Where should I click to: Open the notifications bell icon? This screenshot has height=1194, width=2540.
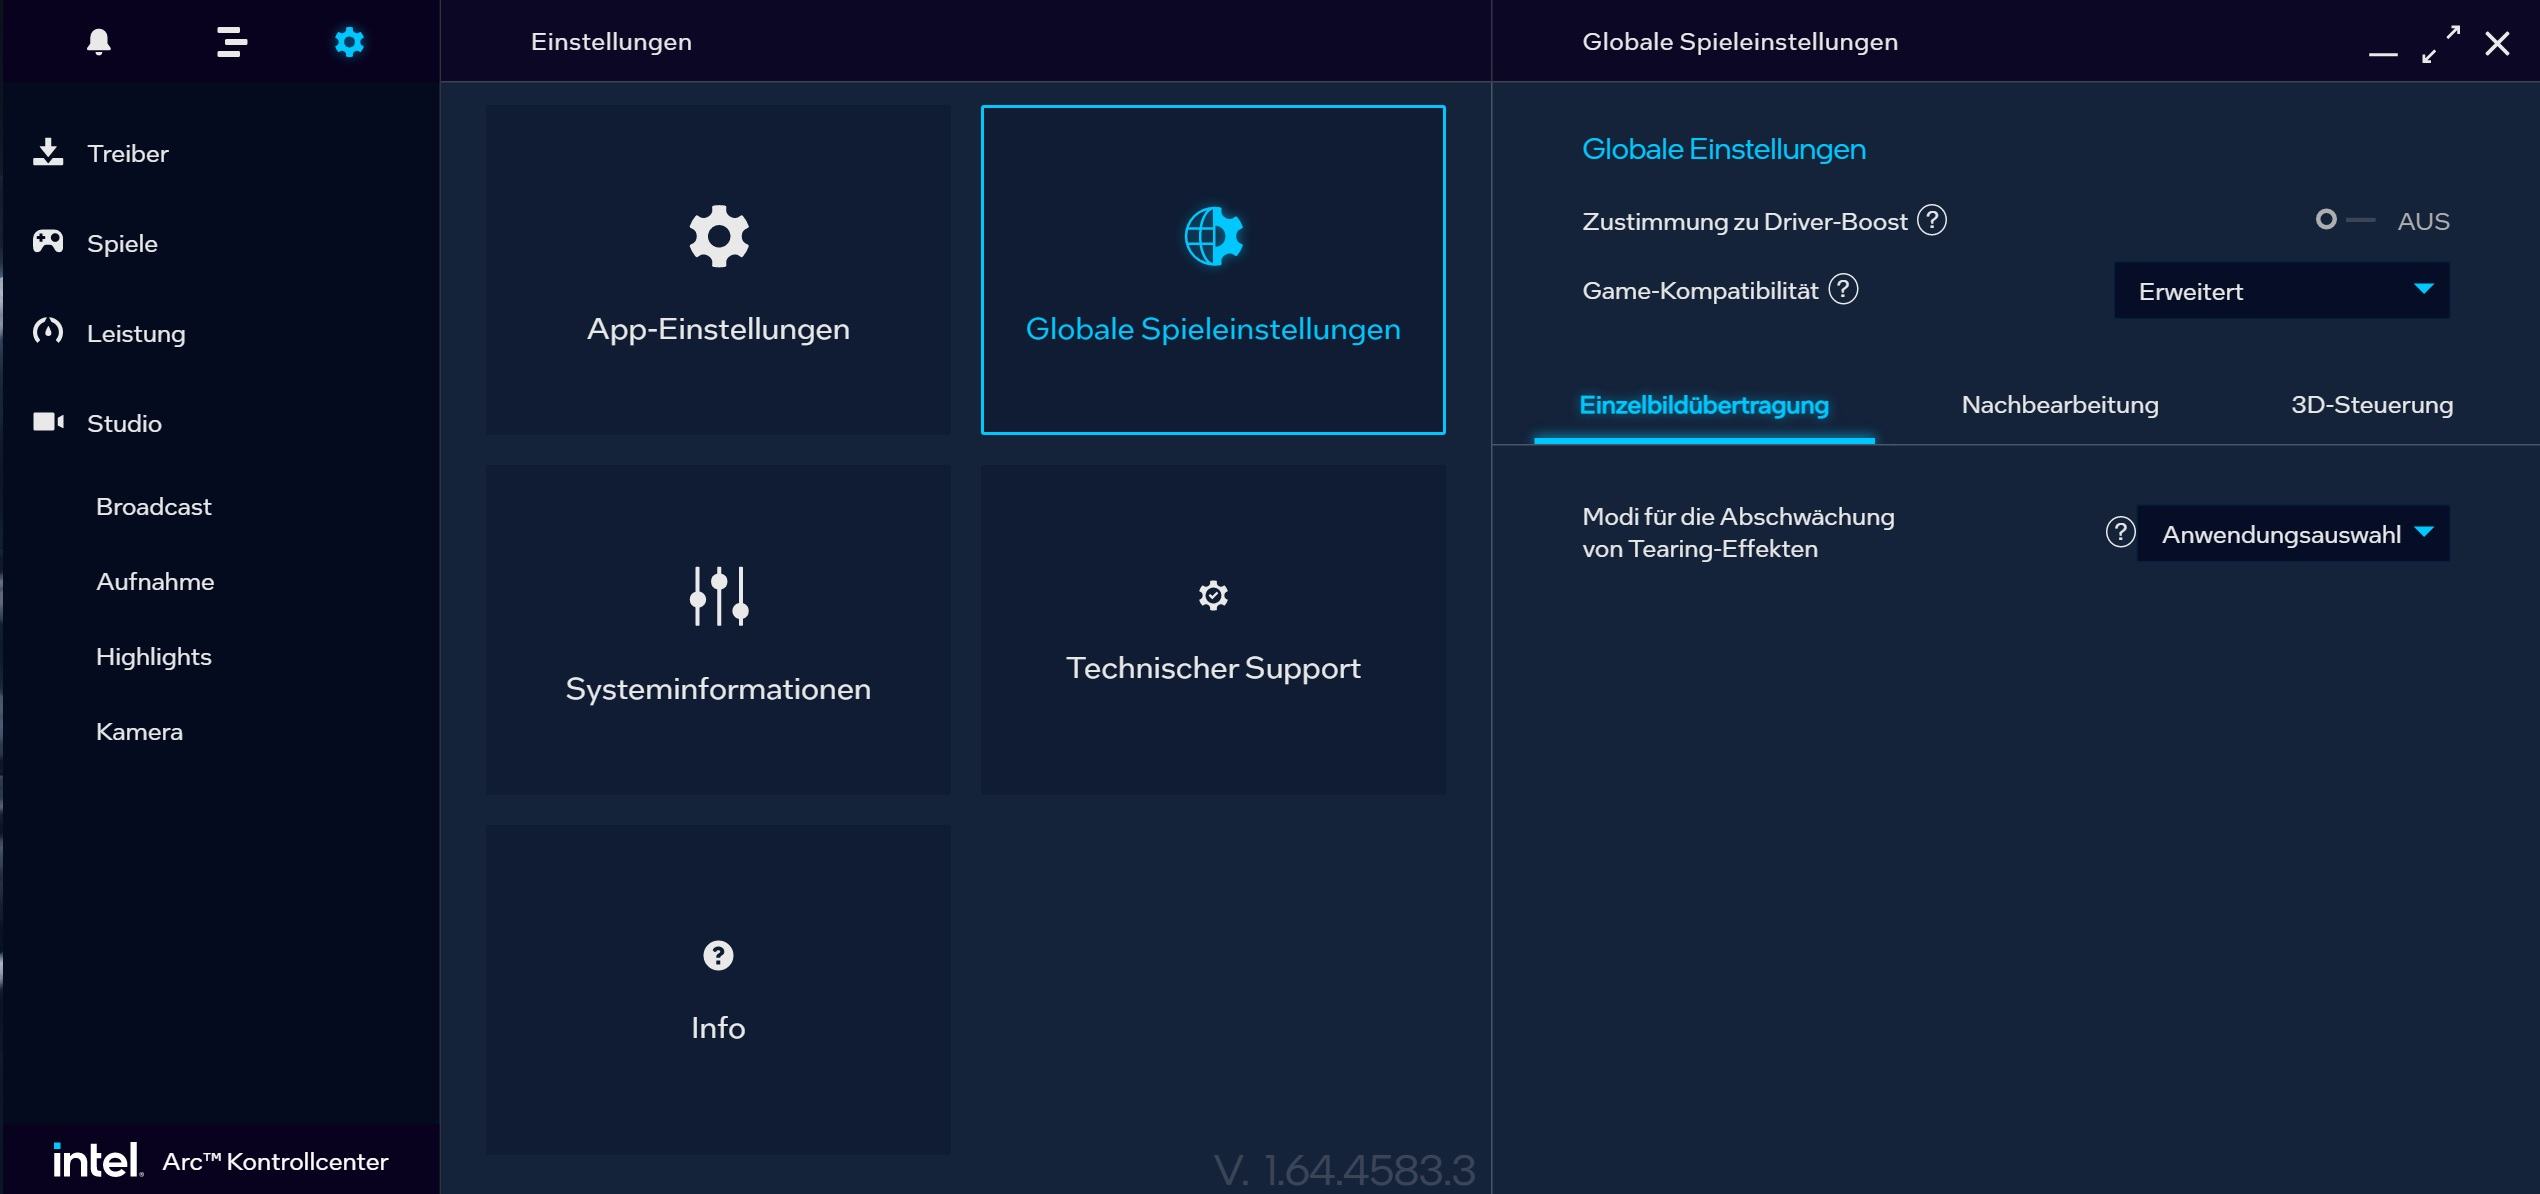98,42
